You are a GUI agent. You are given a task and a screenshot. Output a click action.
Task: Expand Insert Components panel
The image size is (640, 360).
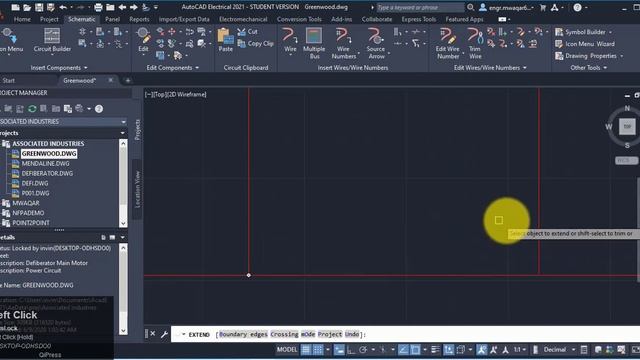[x=59, y=68]
